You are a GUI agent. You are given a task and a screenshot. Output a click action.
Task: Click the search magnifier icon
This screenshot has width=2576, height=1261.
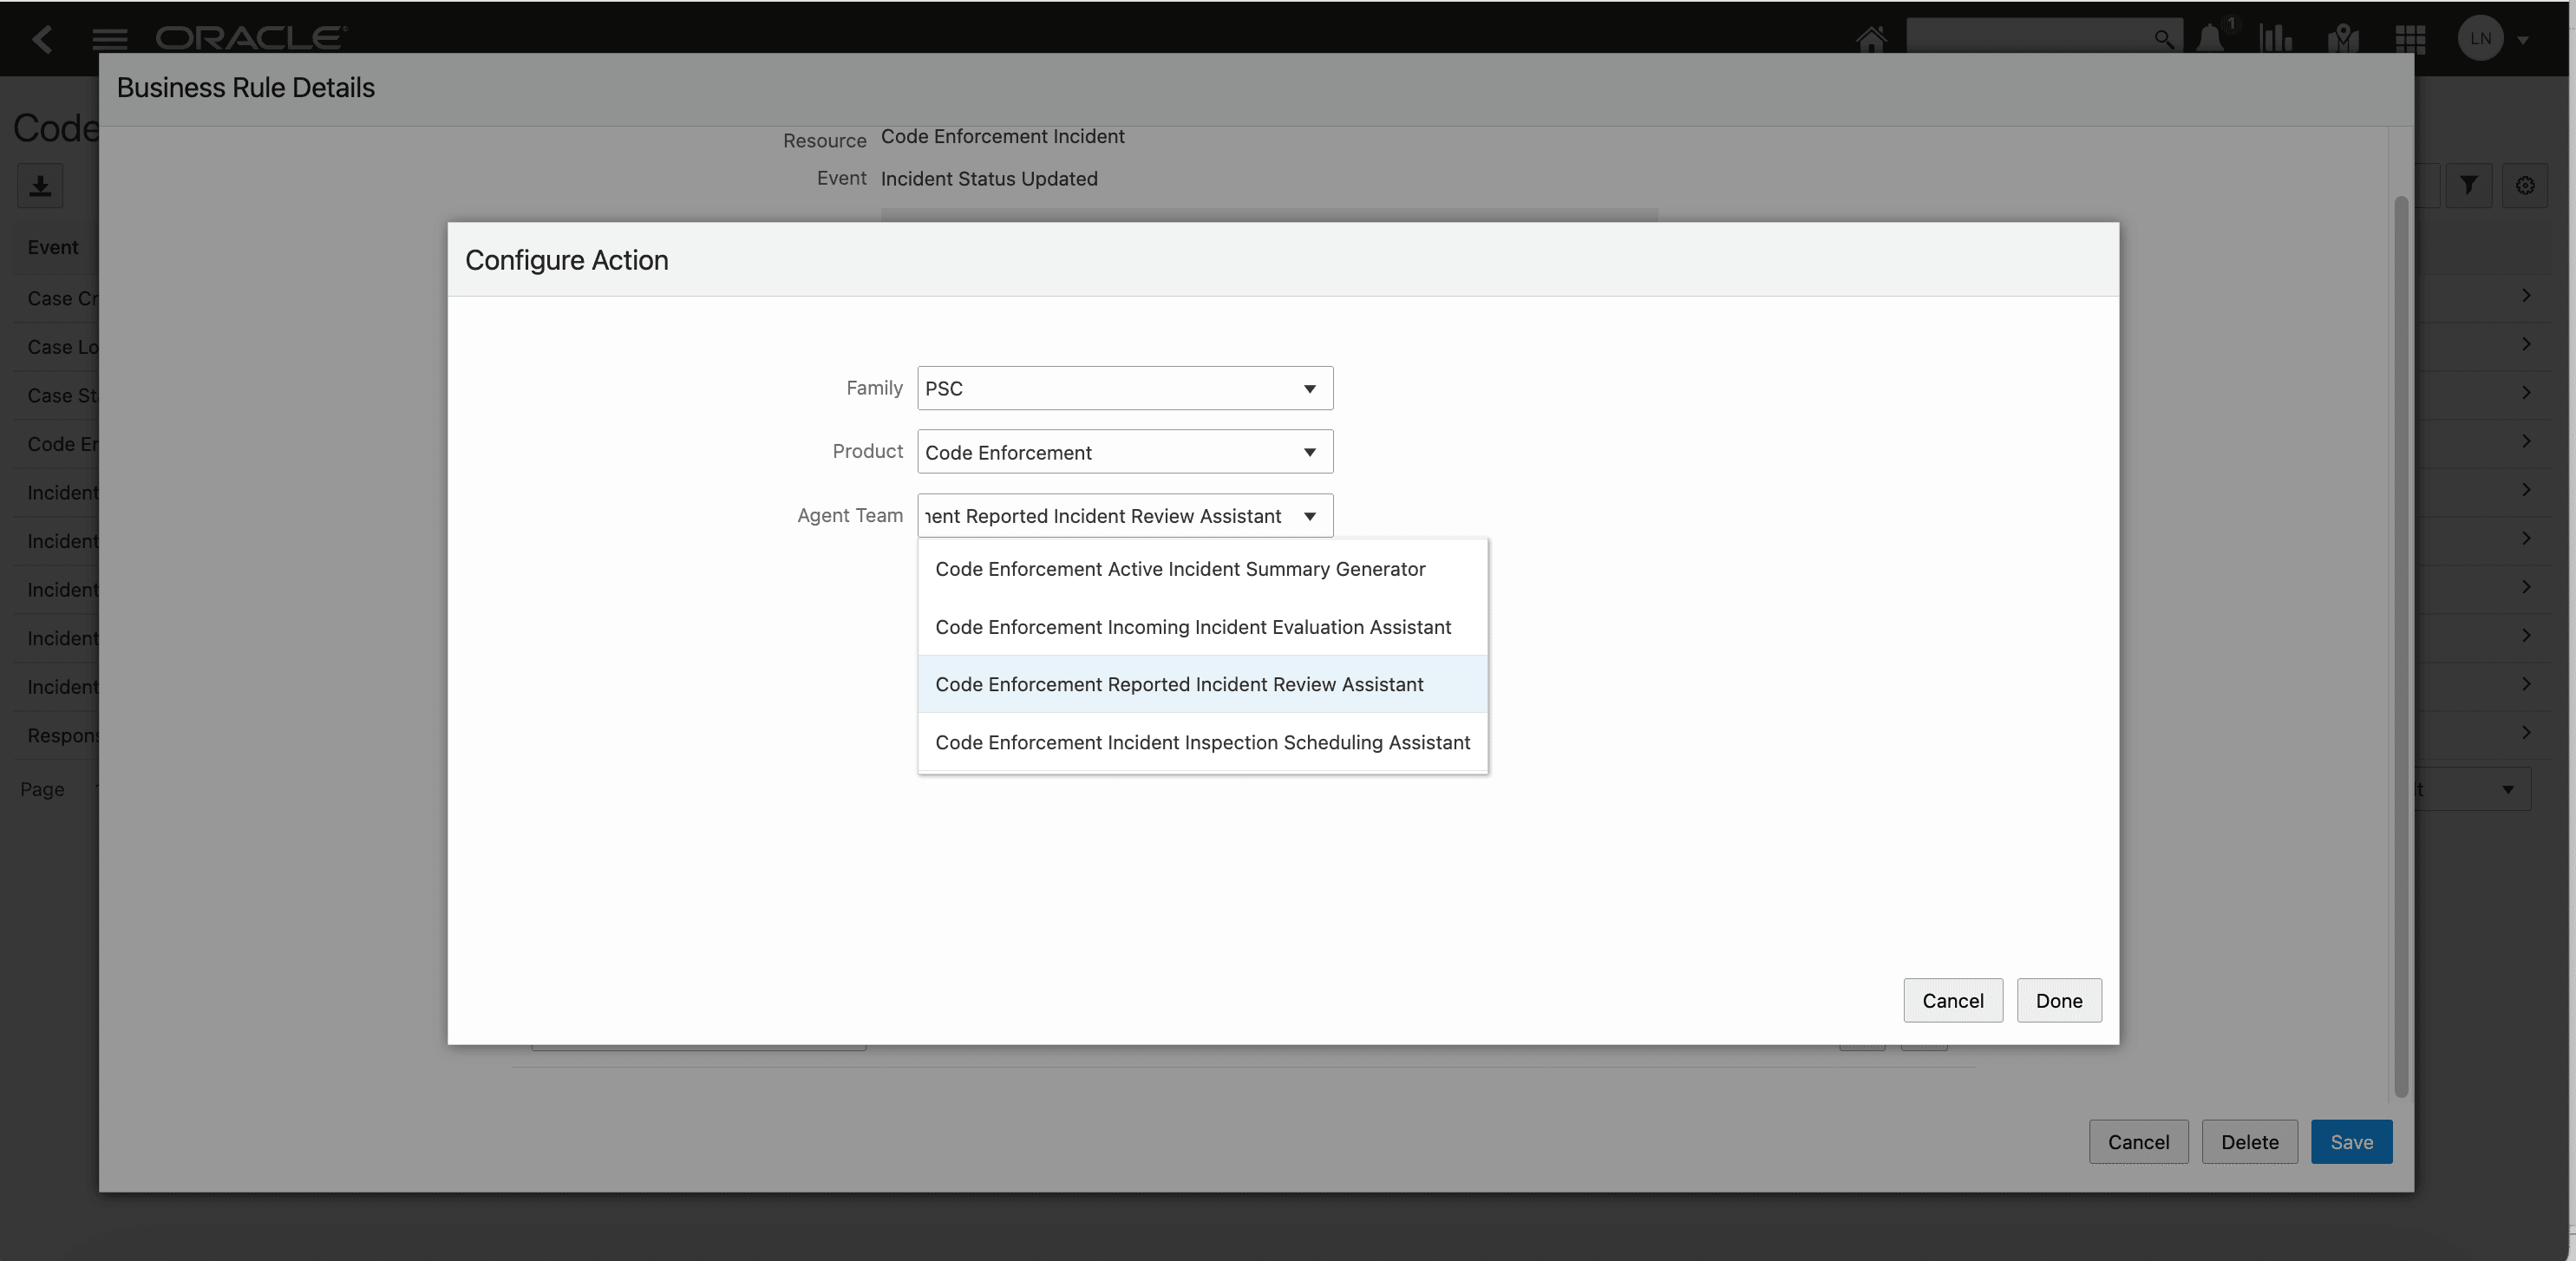pos(2163,39)
